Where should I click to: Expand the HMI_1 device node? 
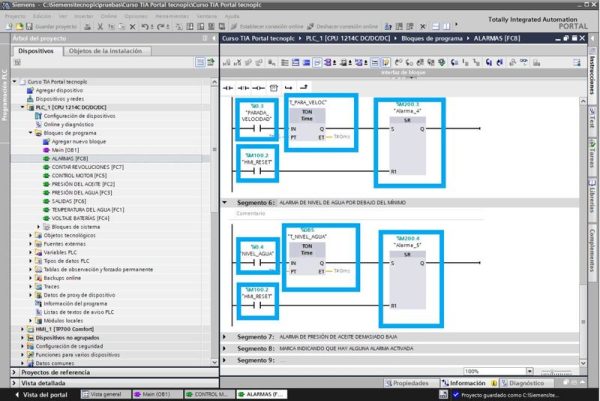click(x=23, y=329)
